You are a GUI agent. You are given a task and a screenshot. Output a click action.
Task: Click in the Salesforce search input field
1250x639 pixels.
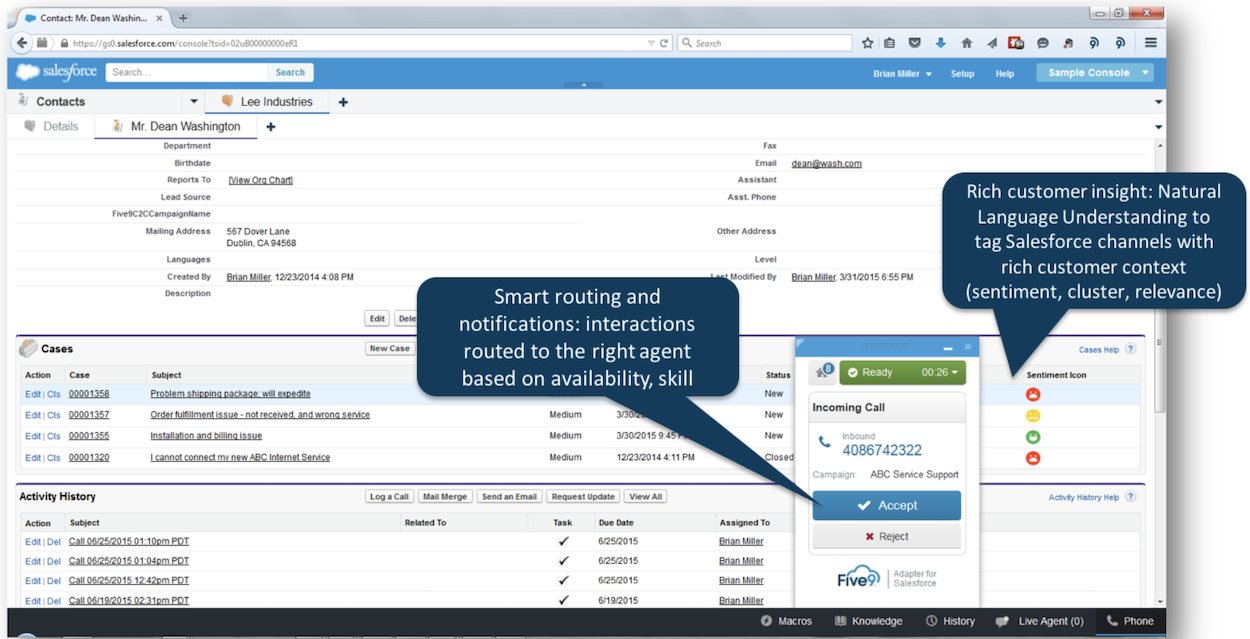point(187,72)
